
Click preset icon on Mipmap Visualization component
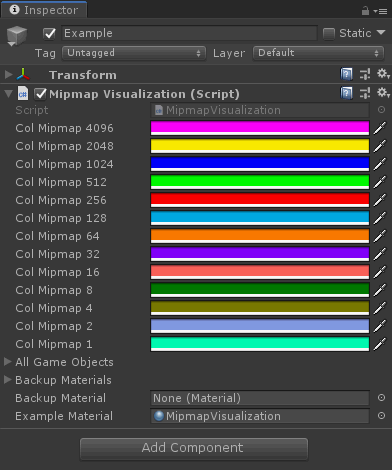point(365,93)
